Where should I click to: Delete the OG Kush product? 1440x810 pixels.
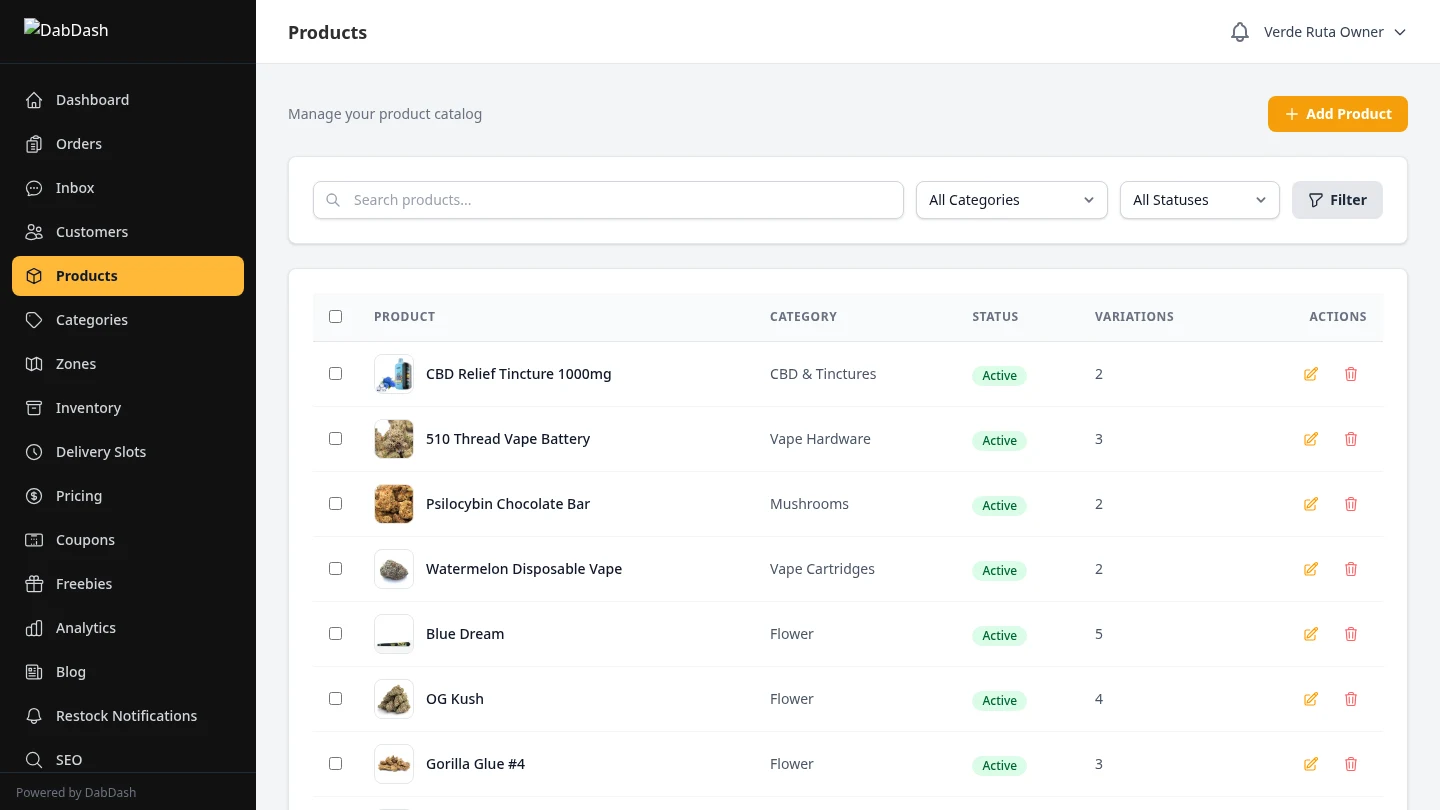tap(1351, 699)
